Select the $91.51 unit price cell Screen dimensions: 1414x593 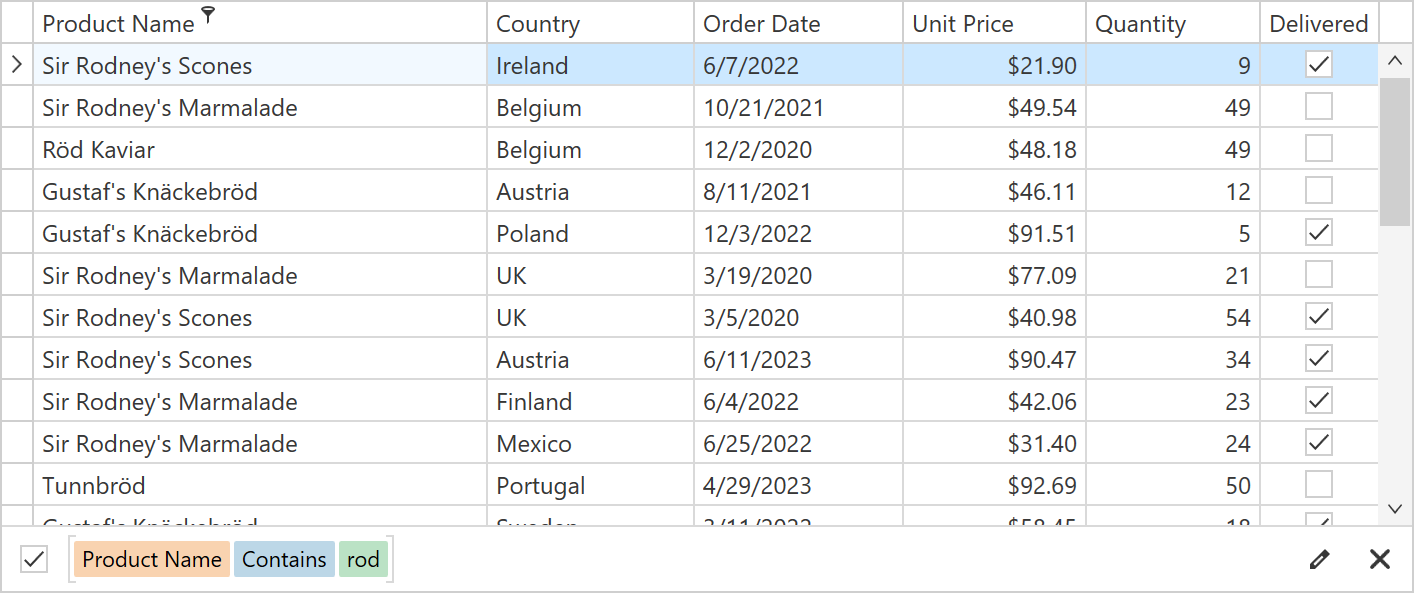[x=1042, y=234]
